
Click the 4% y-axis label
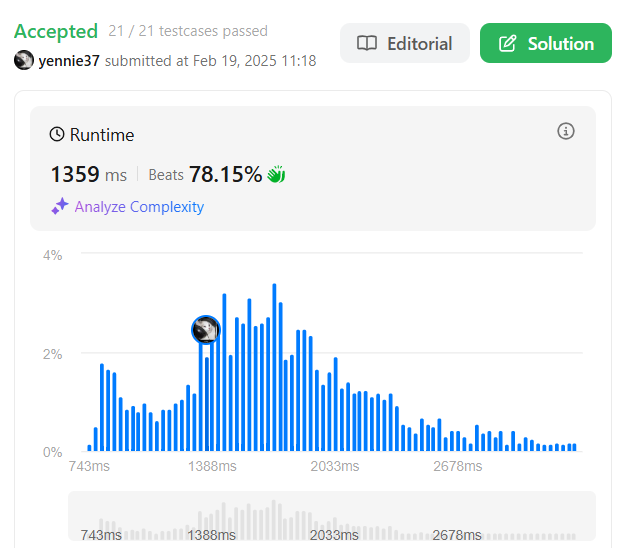53,255
